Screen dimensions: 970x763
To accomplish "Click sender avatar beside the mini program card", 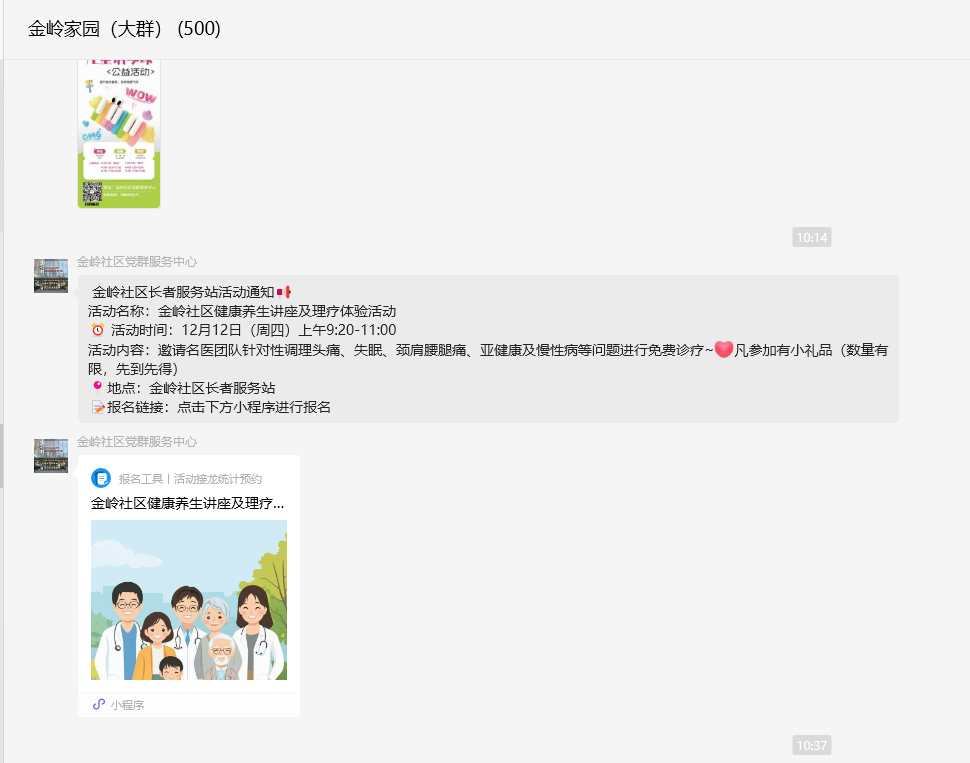I will [51, 456].
